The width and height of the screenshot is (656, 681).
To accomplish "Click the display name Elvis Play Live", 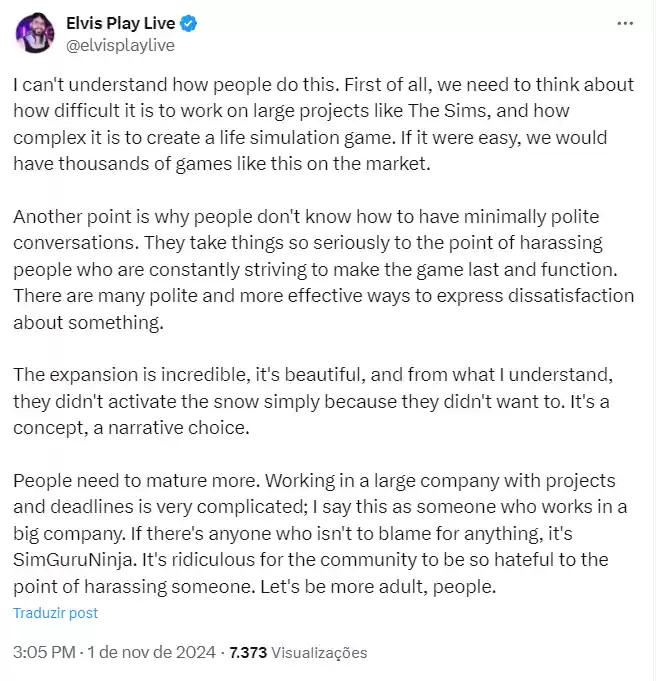I will pyautogui.click(x=119, y=21).
